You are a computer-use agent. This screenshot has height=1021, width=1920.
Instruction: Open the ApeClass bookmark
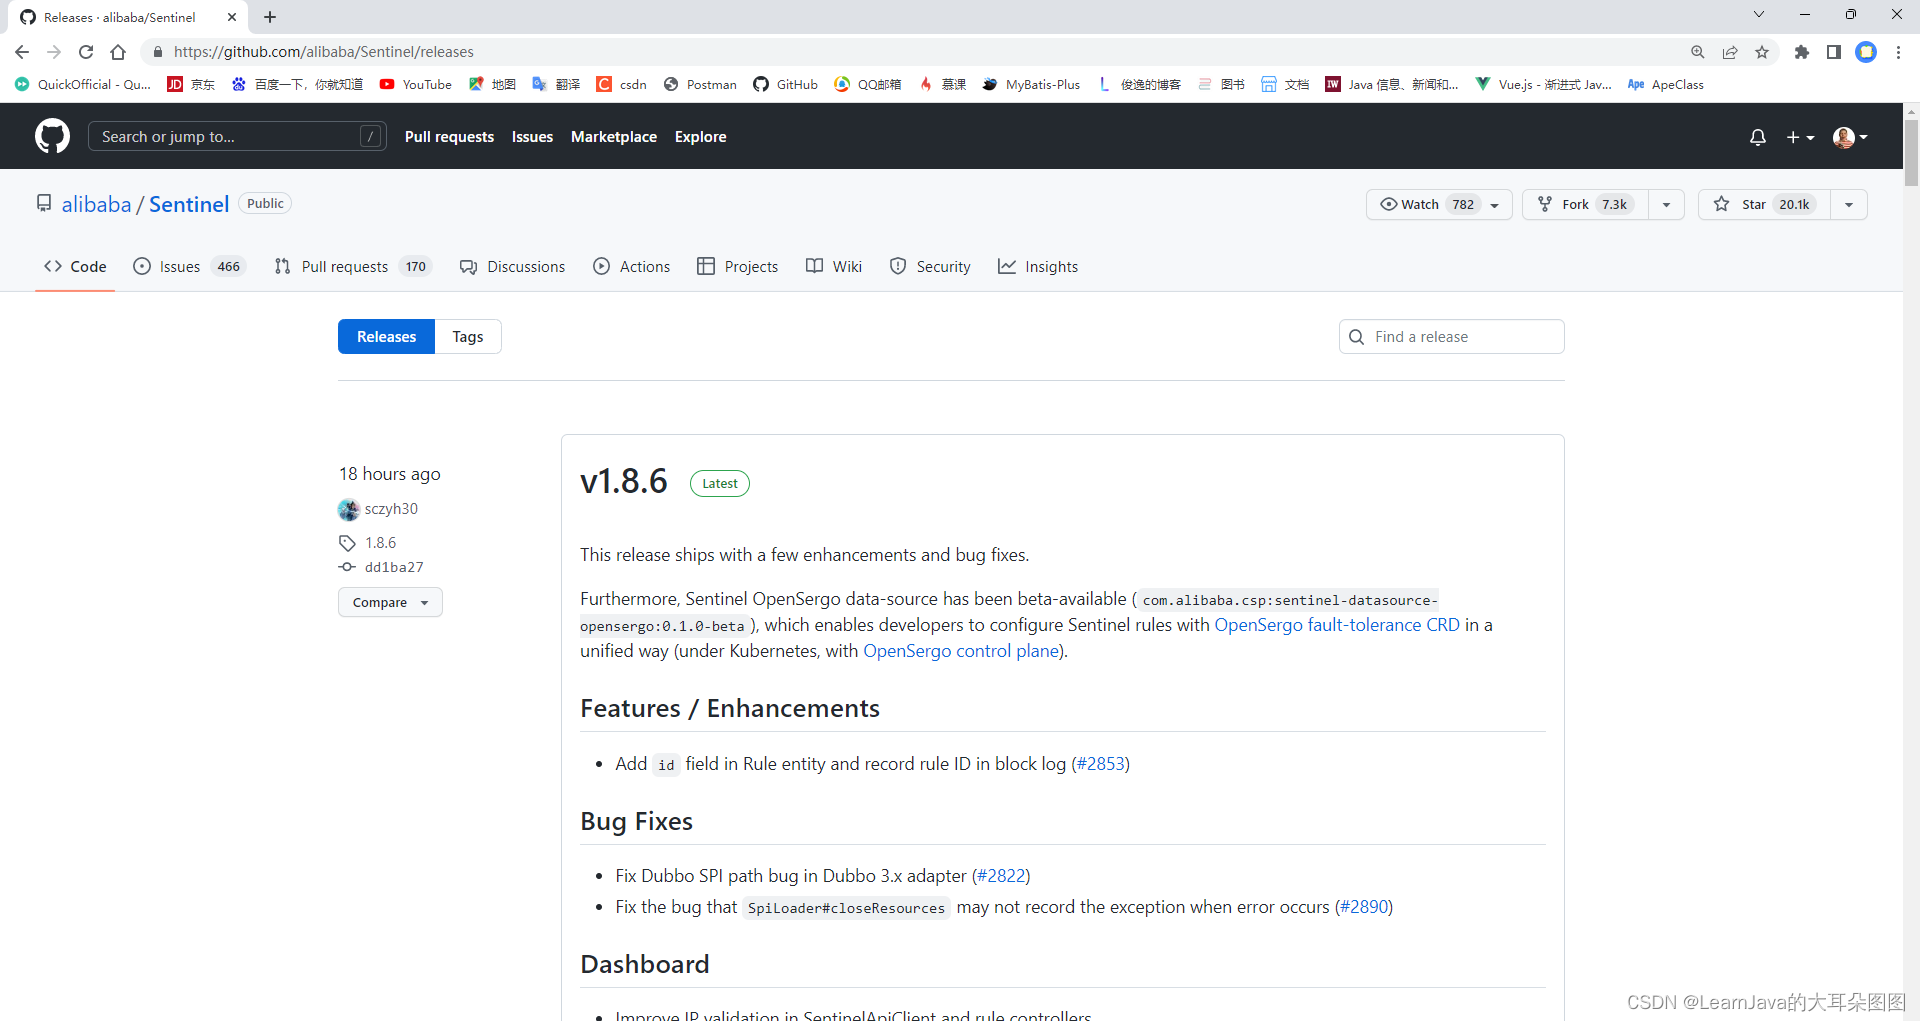1665,85
